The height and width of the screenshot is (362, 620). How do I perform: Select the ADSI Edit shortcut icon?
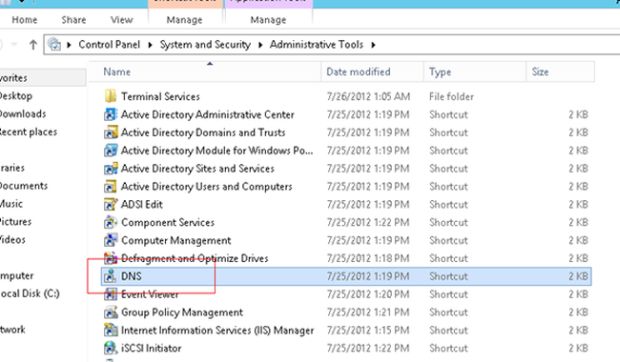click(x=110, y=204)
